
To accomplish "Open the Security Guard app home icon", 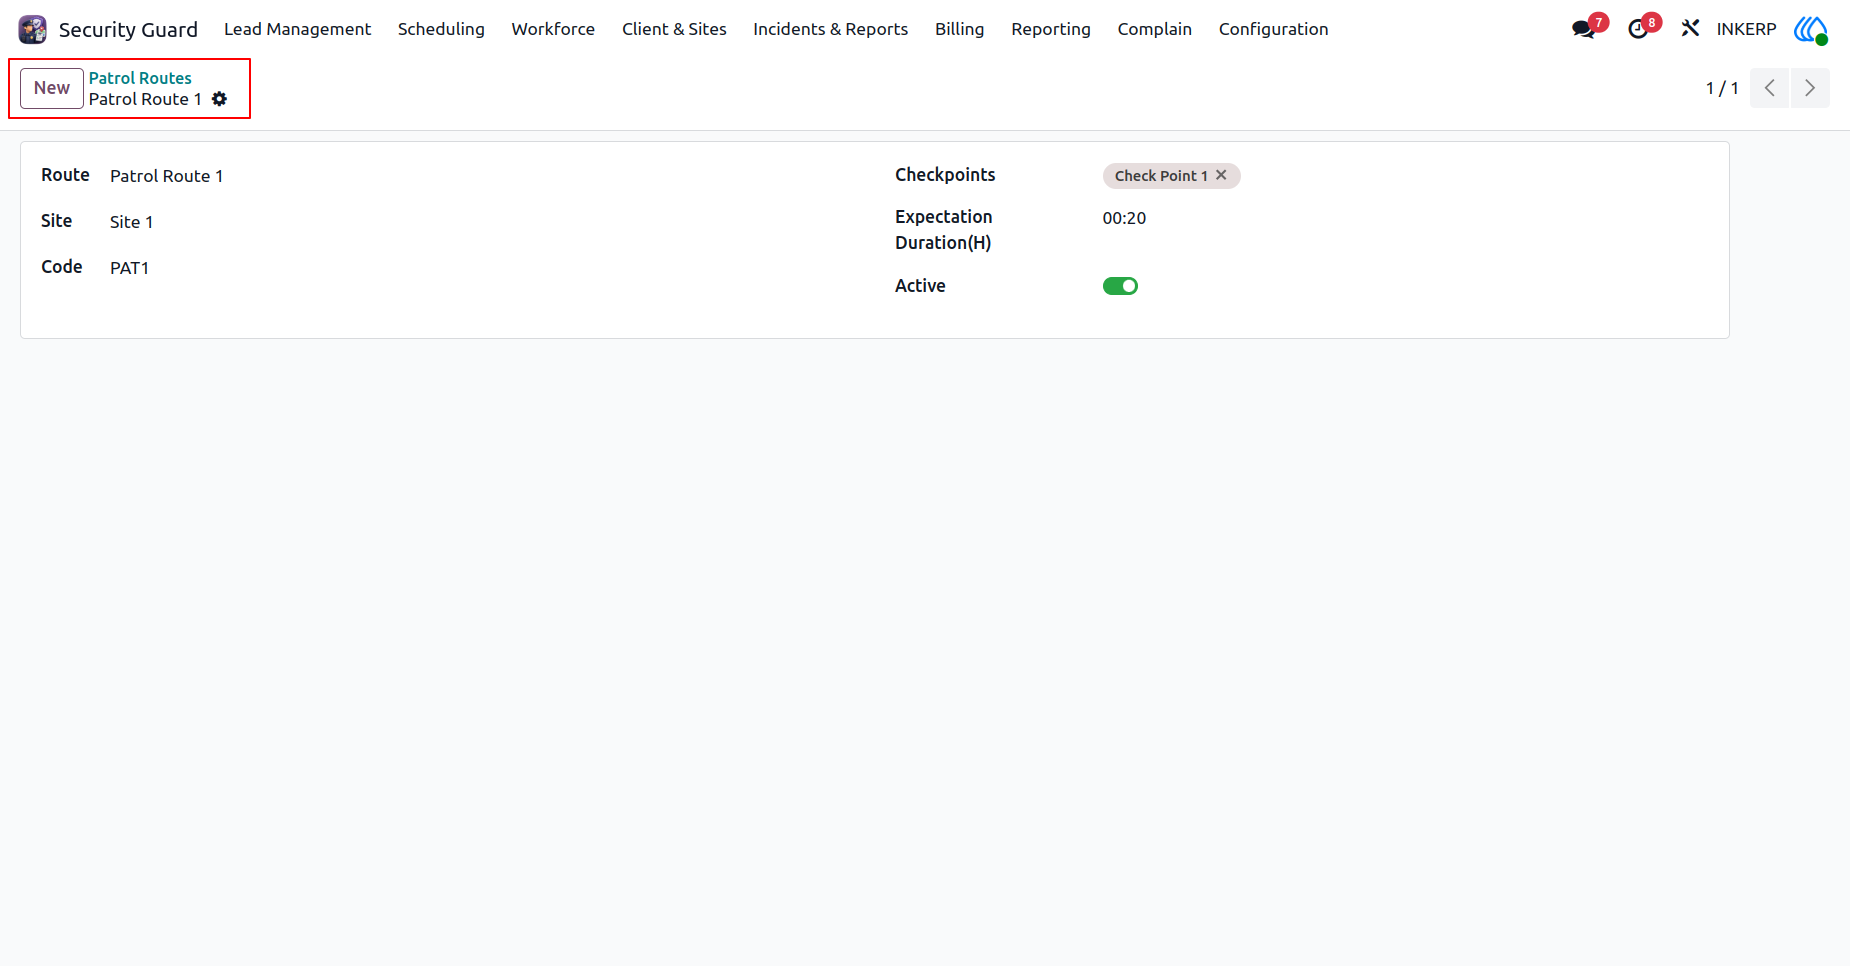I will [x=33, y=29].
